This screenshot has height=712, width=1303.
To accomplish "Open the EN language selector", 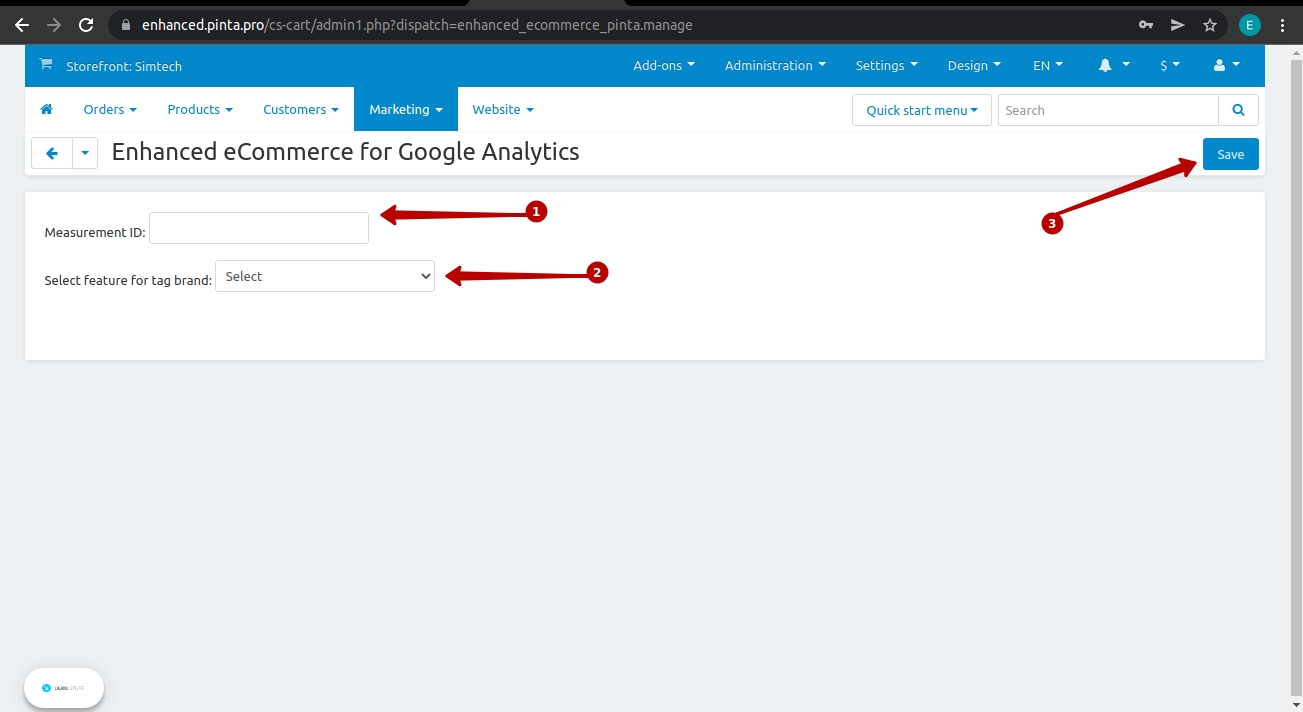I will tap(1047, 65).
